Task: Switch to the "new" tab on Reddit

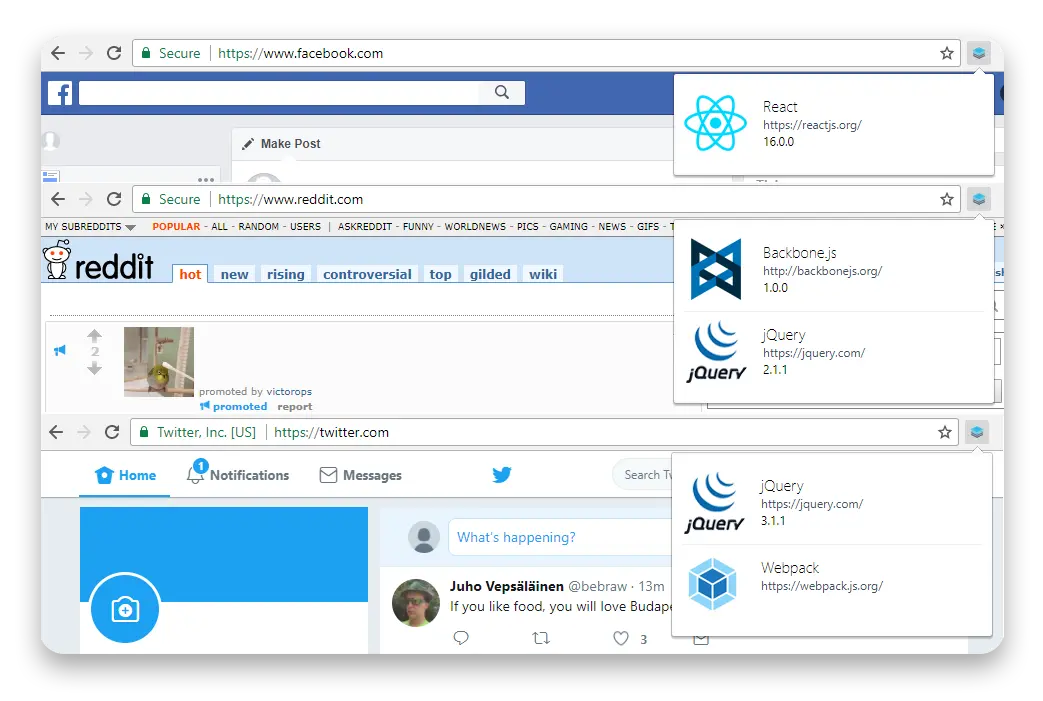Action: click(x=233, y=274)
